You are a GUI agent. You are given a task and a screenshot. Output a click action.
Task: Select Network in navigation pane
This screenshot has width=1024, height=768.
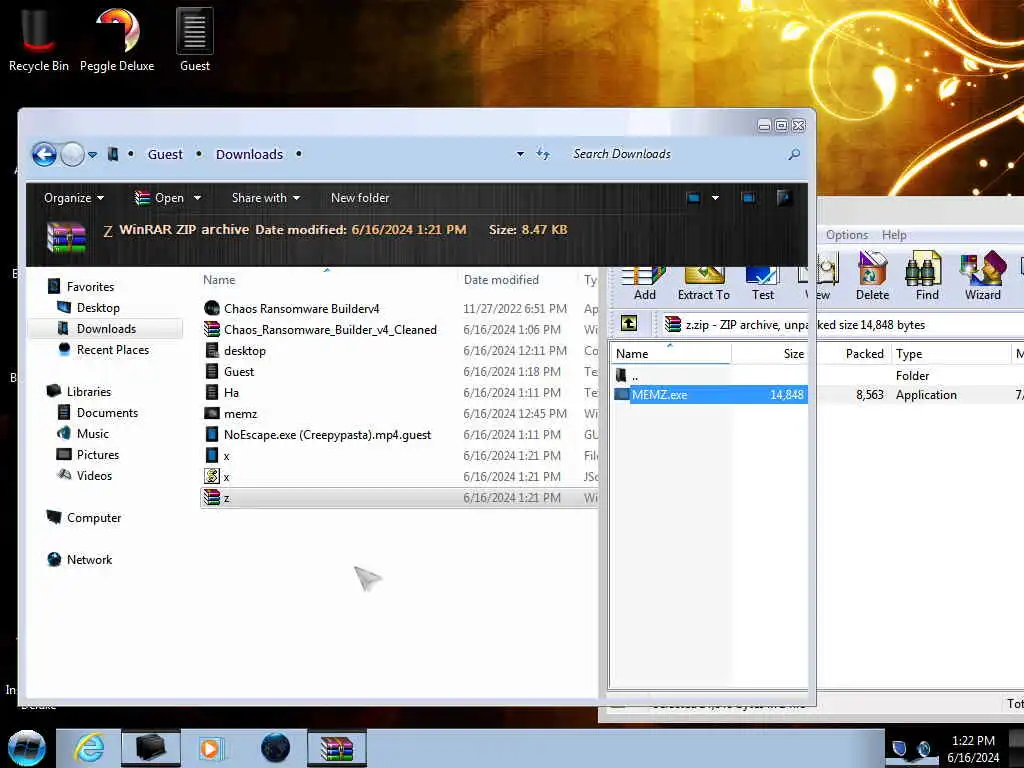(89, 560)
